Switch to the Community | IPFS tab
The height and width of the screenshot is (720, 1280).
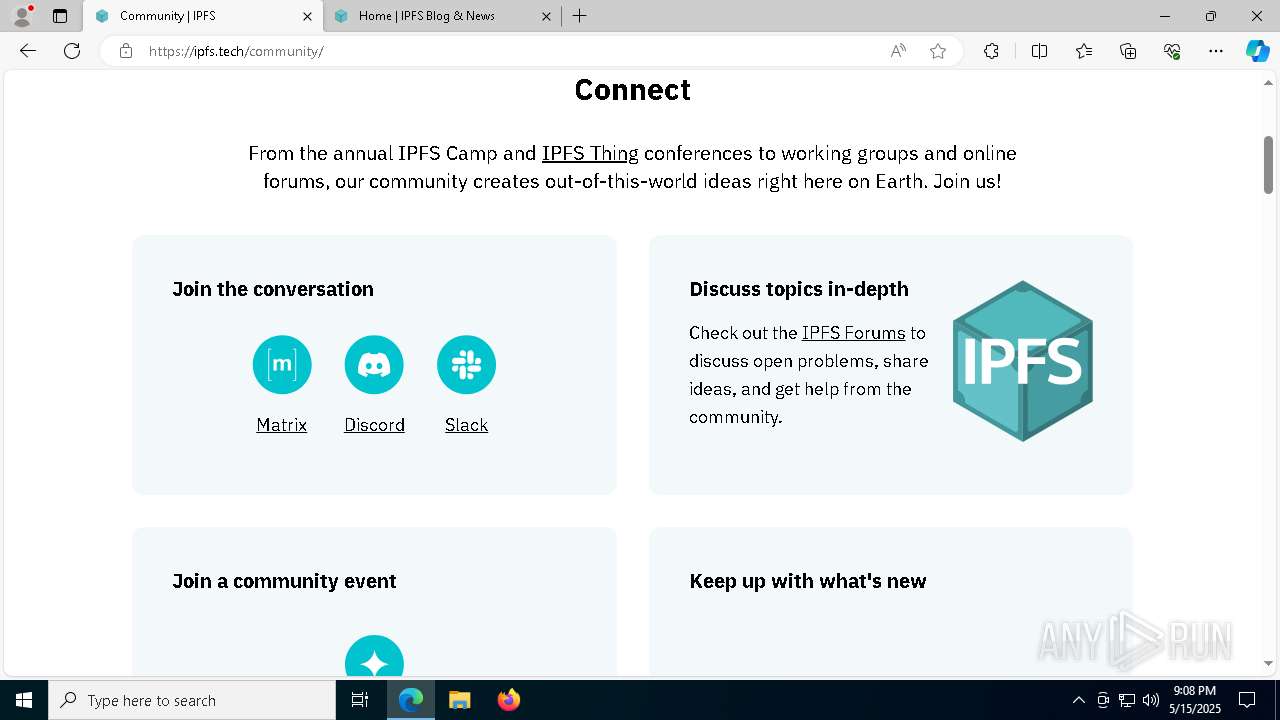[x=203, y=16]
